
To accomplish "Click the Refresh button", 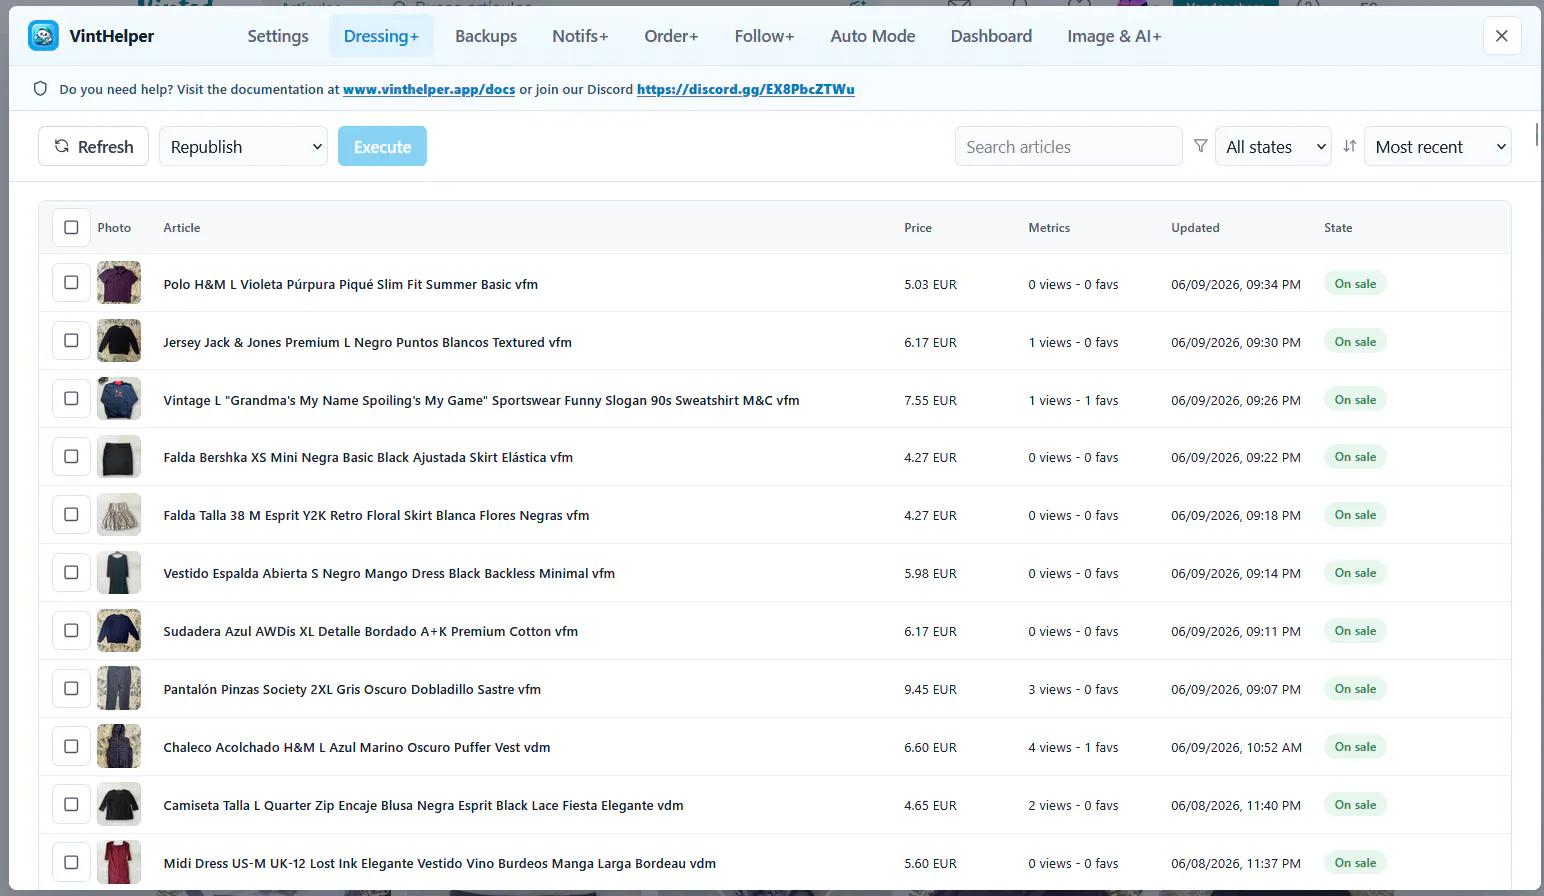I will pyautogui.click(x=93, y=146).
